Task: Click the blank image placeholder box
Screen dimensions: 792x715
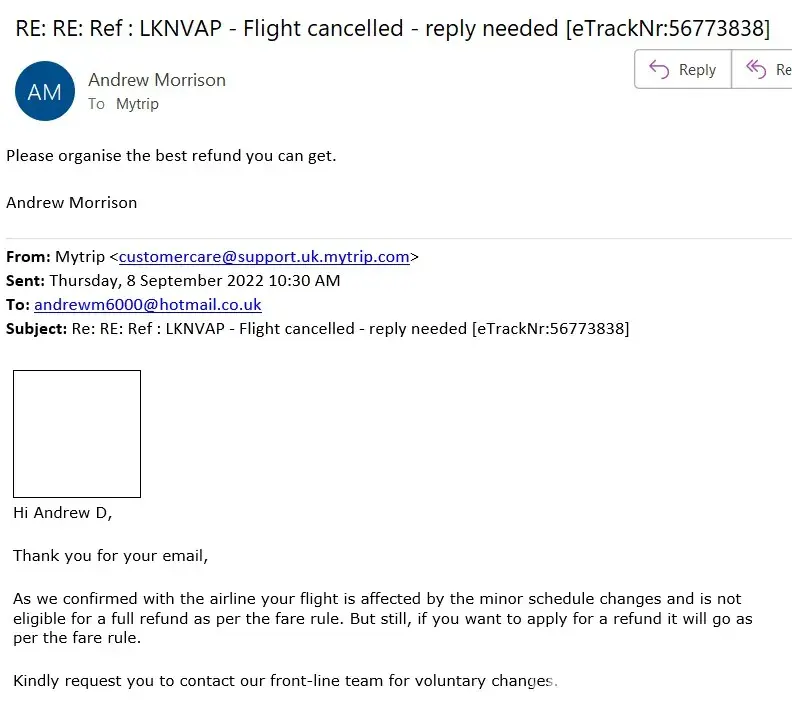Action: tap(77, 434)
